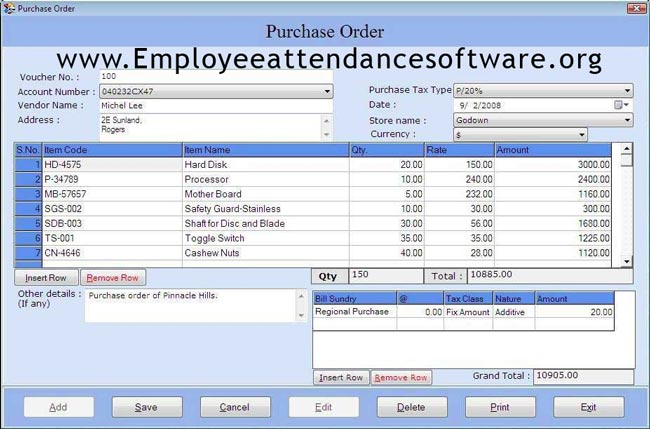This screenshot has width=650, height=429.
Task: Click the Safety Guard-Stainless cell
Action: coord(265,208)
